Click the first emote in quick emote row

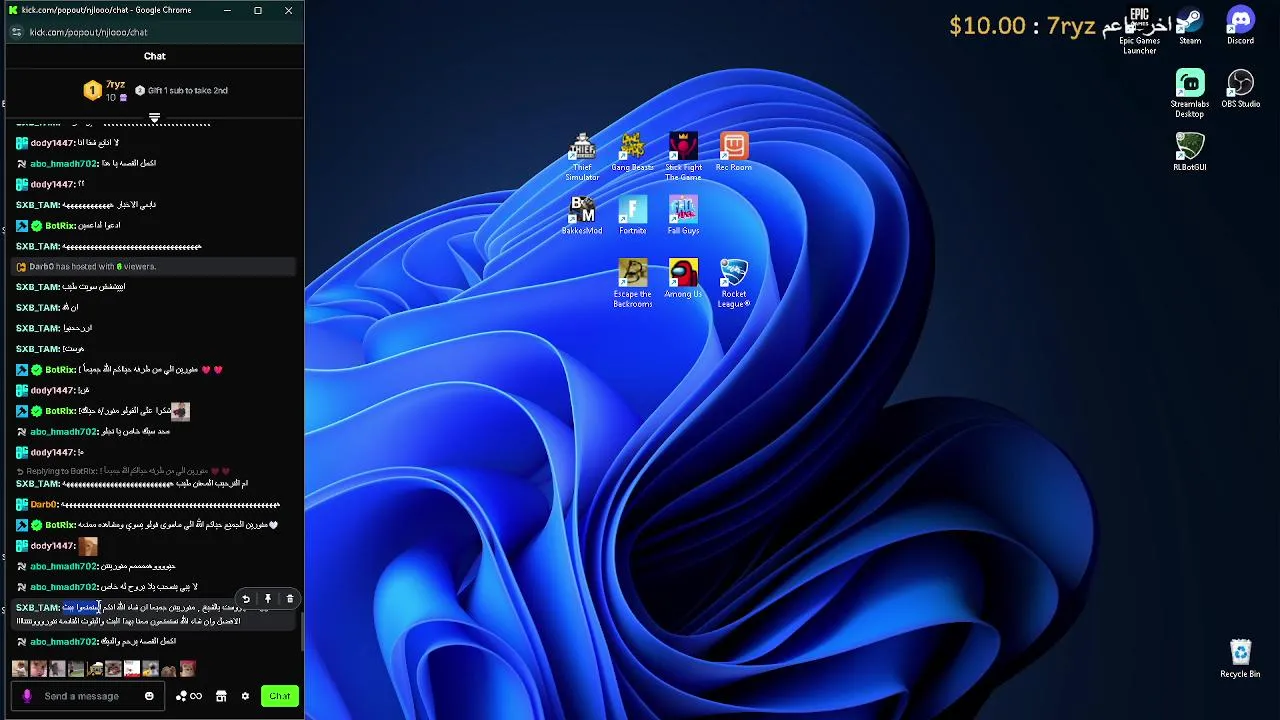(x=20, y=669)
